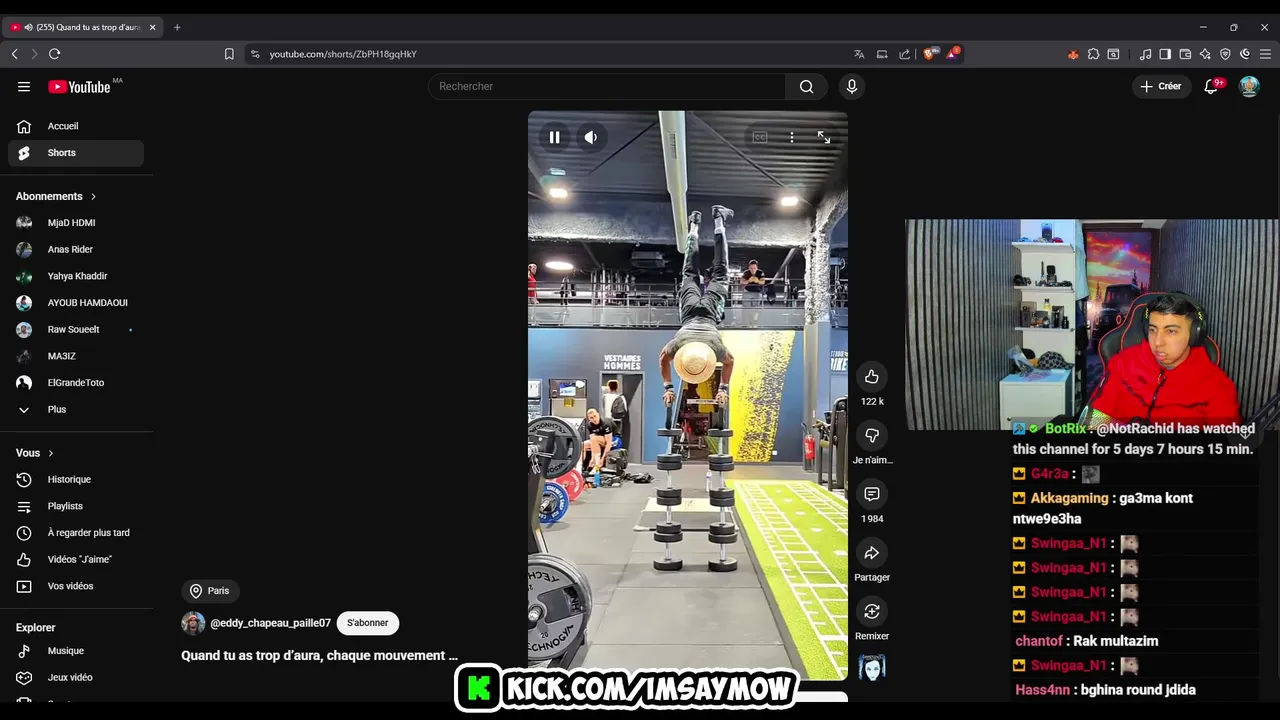
Task: Expand the Vous section
Action: pyautogui.click(x=35, y=453)
